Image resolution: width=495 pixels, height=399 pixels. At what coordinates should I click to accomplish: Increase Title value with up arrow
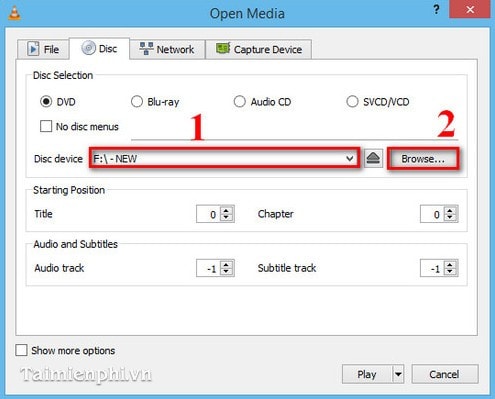[x=227, y=210]
